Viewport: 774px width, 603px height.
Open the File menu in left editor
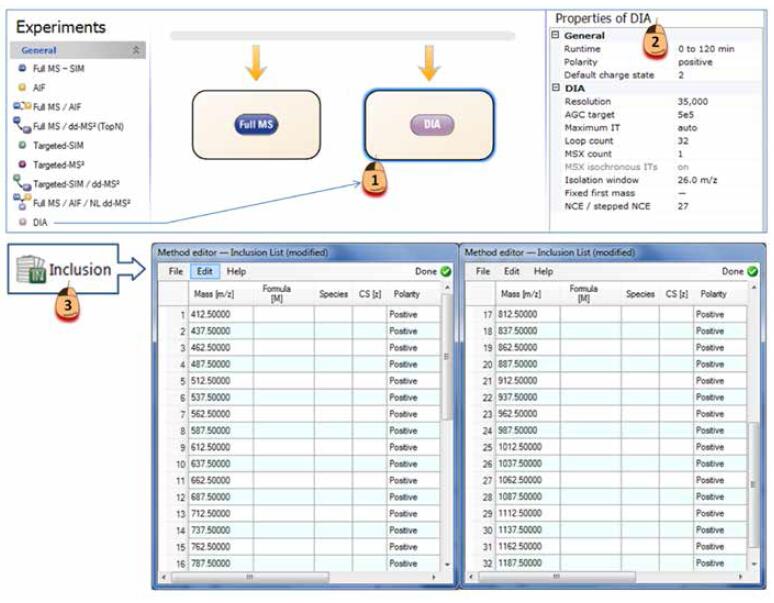(x=175, y=271)
